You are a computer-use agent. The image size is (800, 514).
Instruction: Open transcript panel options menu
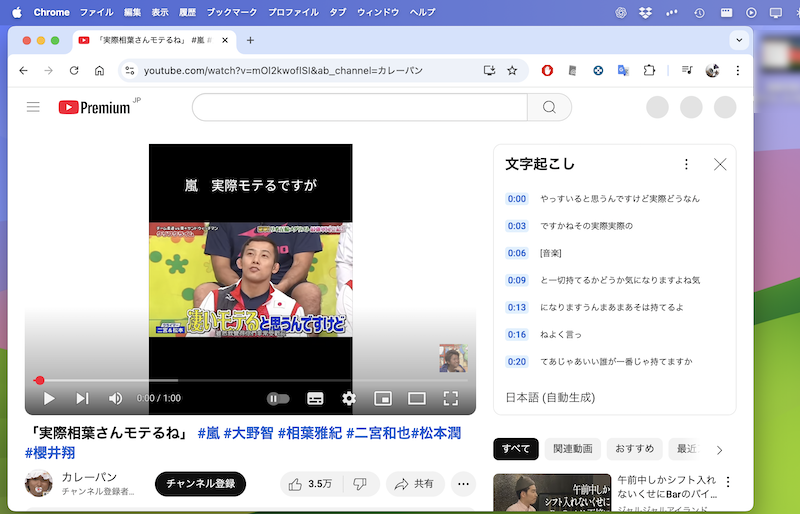tap(686, 164)
